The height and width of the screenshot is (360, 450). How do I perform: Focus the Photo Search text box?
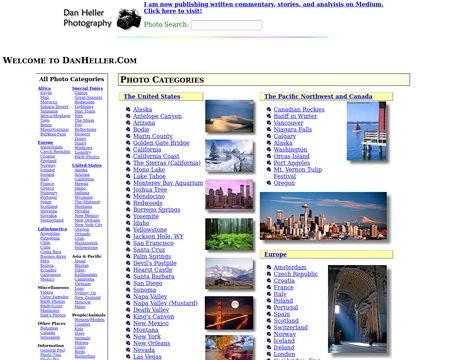226,25
